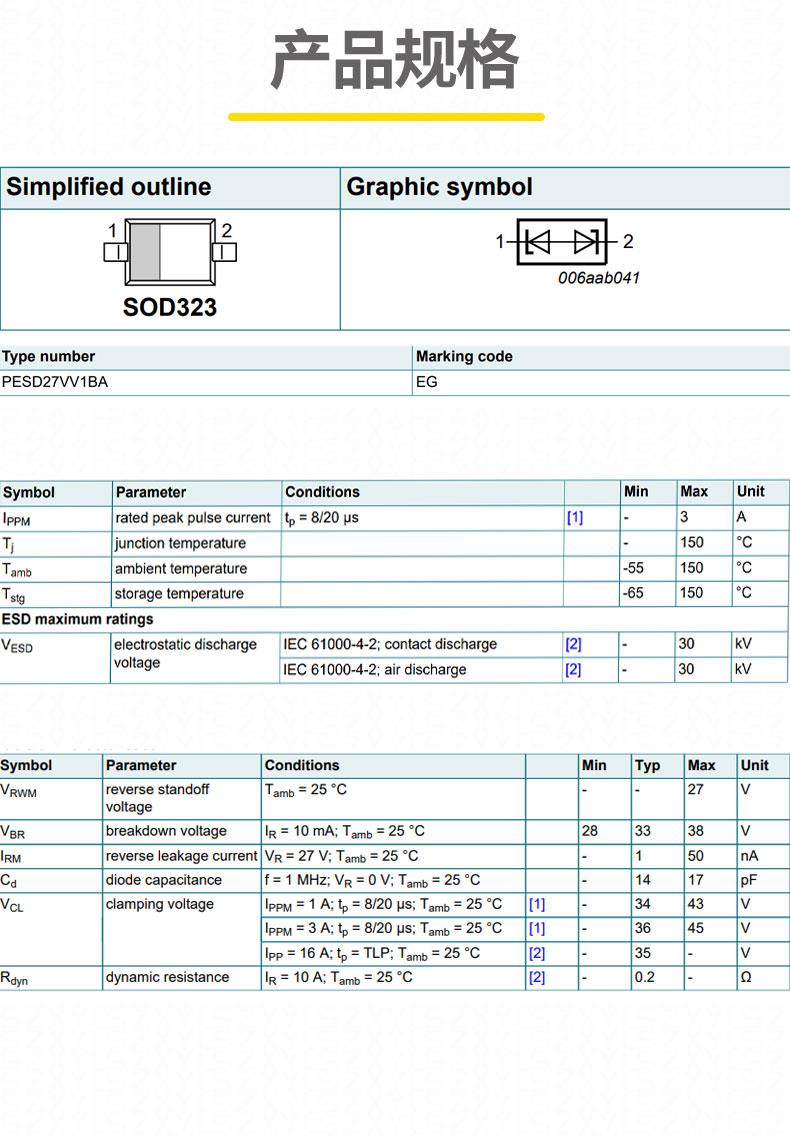Select 'rated peak pulse current' parameter
Image resolution: width=790 pixels, height=1136 pixels.
coord(193,518)
